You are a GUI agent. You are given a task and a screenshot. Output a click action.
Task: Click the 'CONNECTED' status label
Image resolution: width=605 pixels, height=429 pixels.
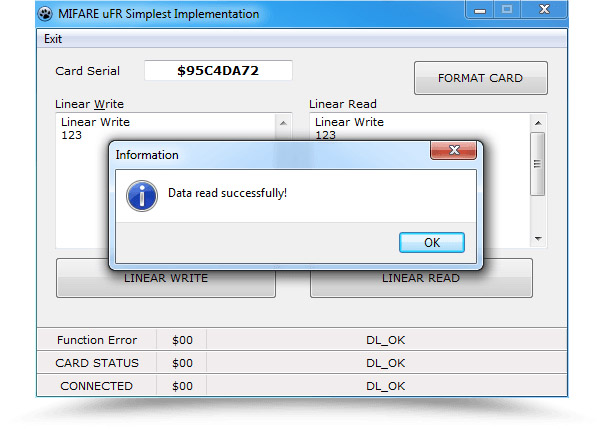pyautogui.click(x=96, y=386)
